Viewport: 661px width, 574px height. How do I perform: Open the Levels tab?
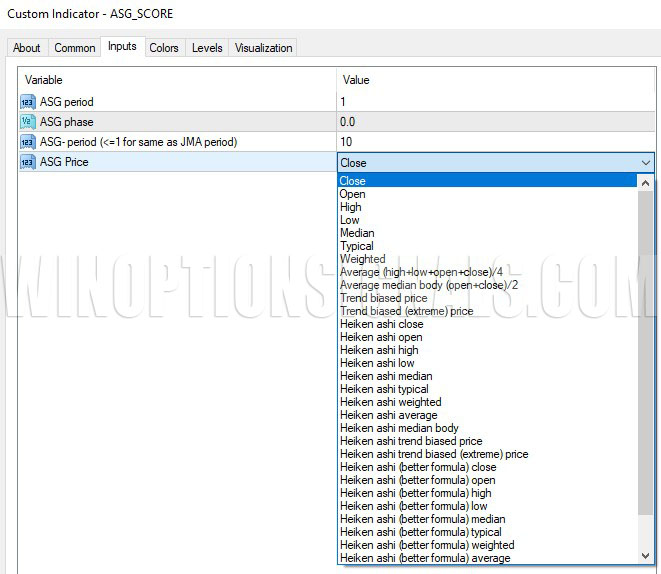click(207, 48)
